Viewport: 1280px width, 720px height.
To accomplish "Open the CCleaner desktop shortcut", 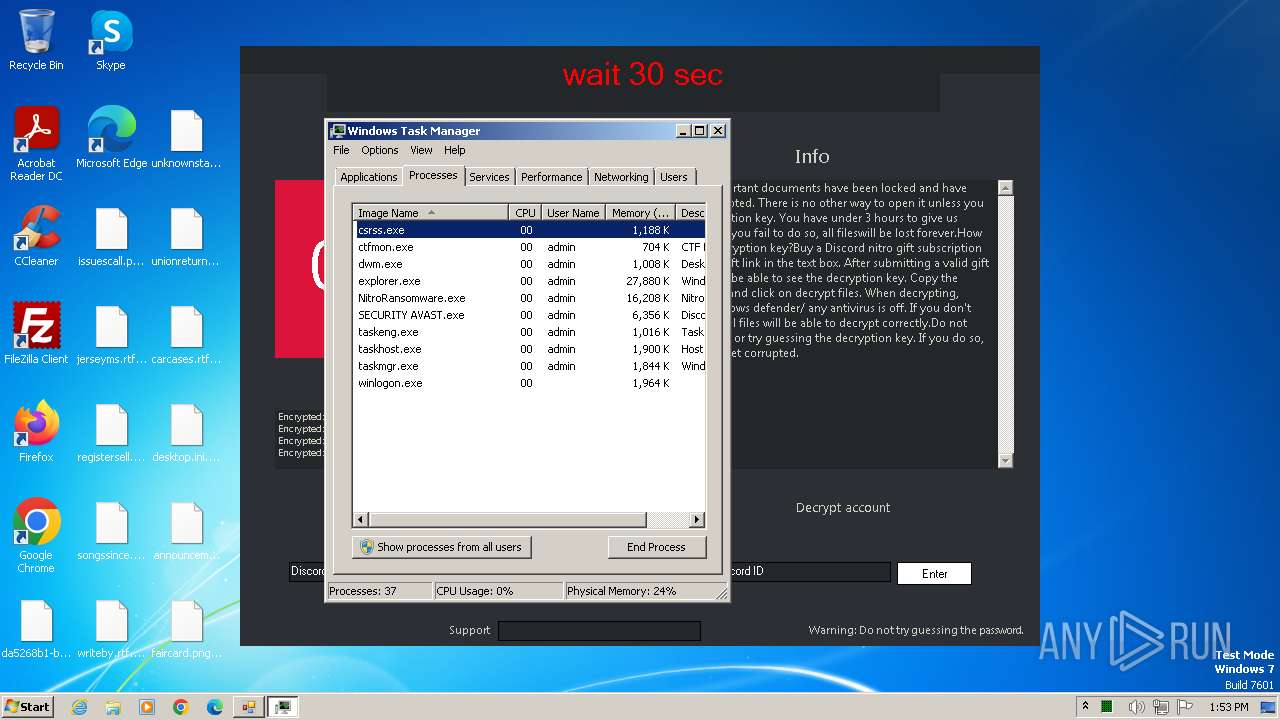I will point(36,236).
